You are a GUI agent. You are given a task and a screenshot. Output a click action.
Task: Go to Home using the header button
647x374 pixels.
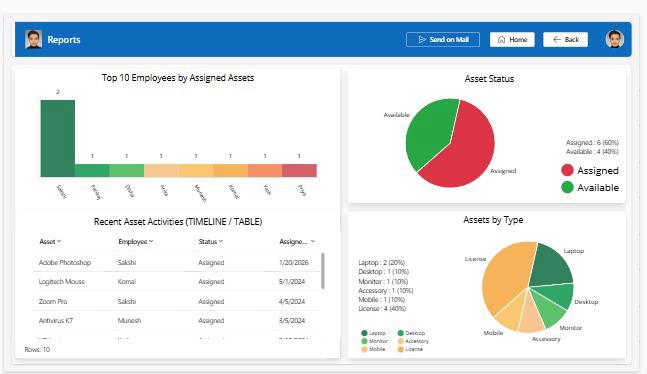coord(512,40)
